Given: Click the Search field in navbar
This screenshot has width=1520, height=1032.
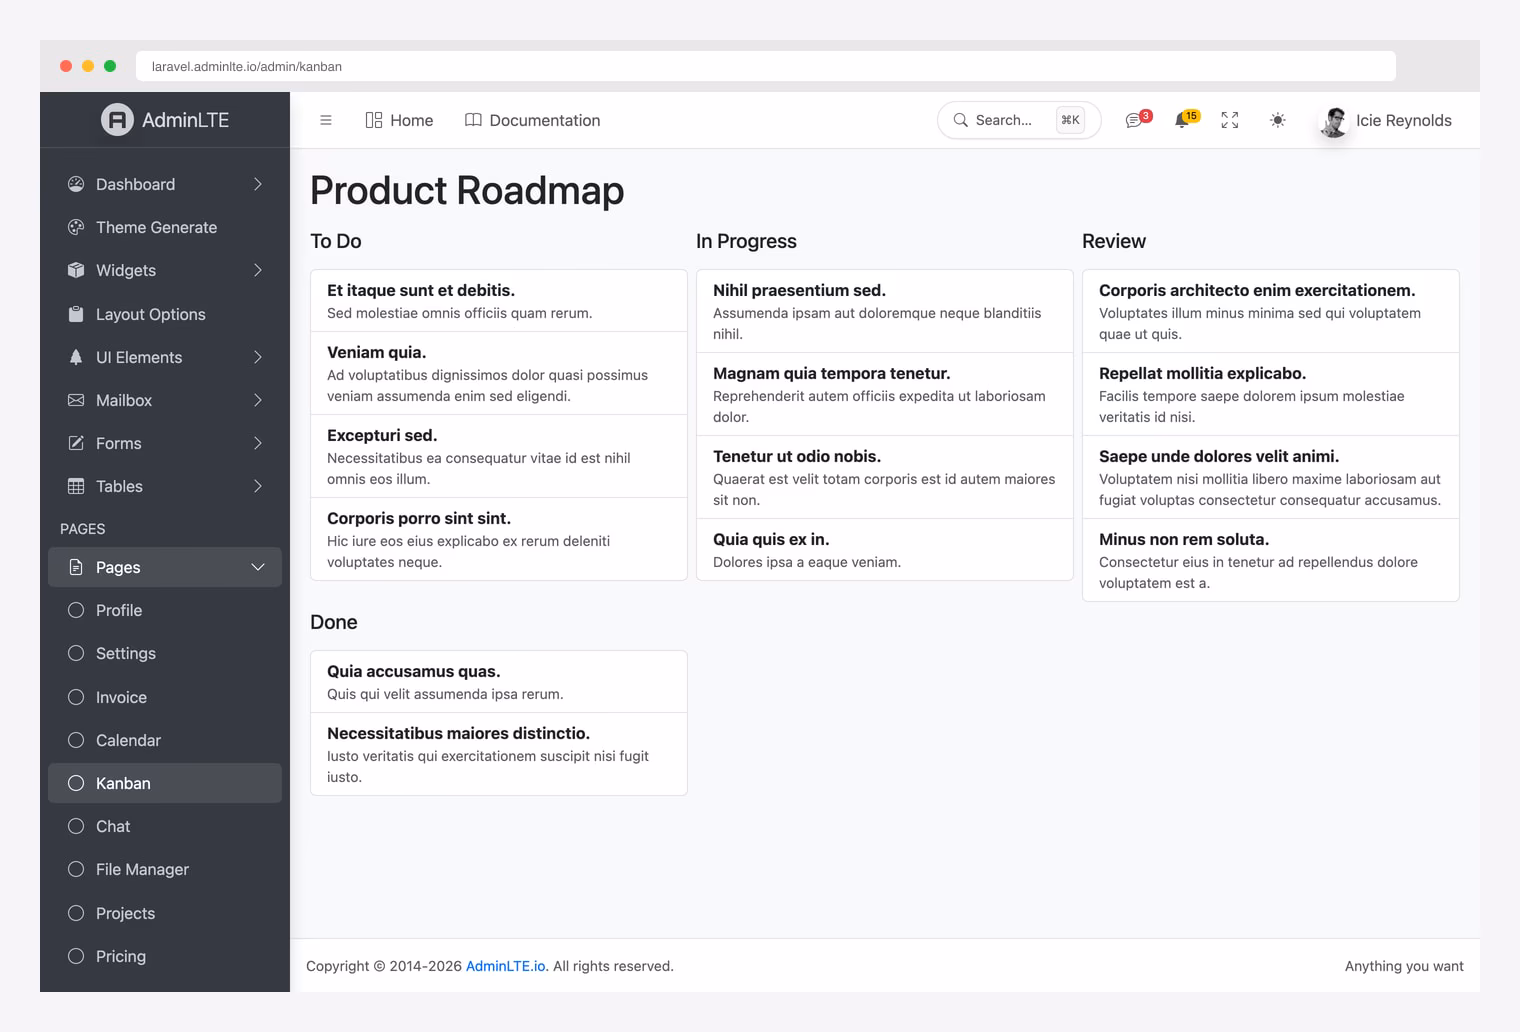Looking at the screenshot, I should click(x=1019, y=120).
